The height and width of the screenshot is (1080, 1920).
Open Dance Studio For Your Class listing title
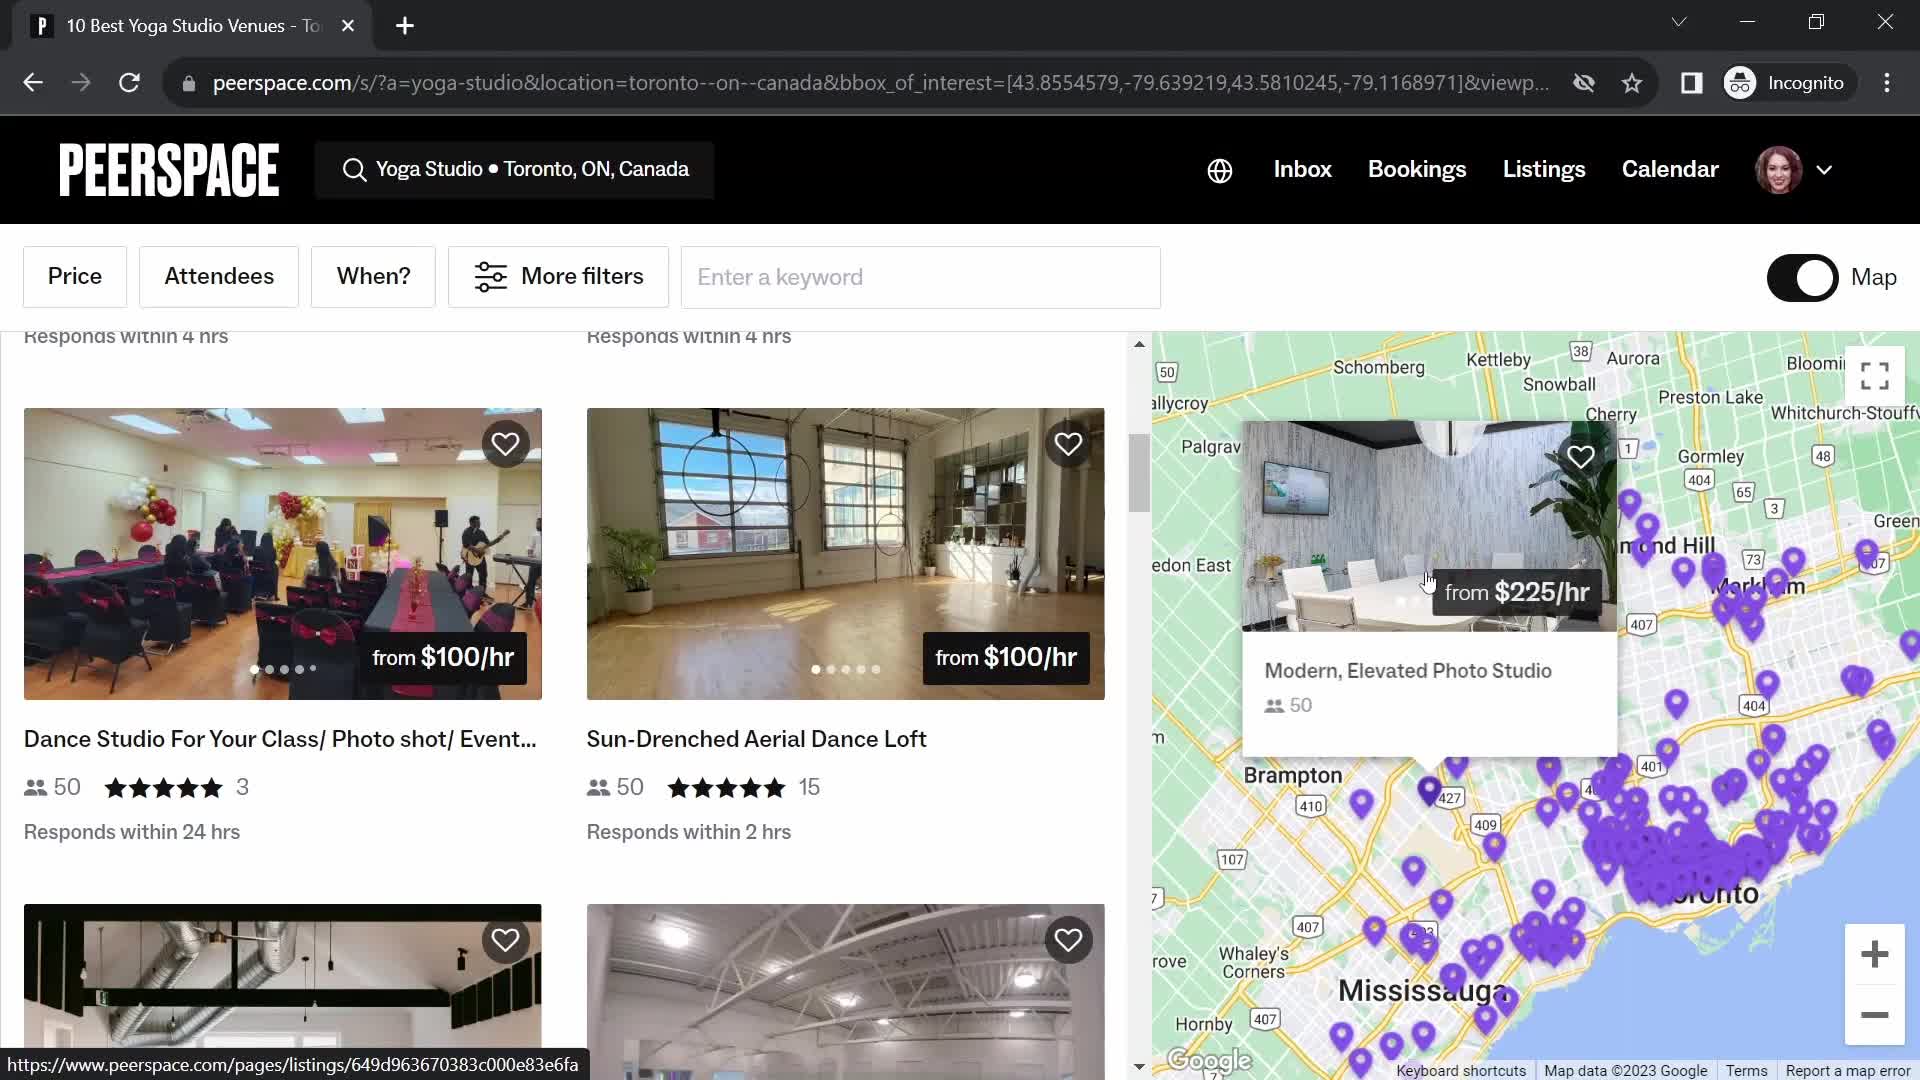(280, 739)
